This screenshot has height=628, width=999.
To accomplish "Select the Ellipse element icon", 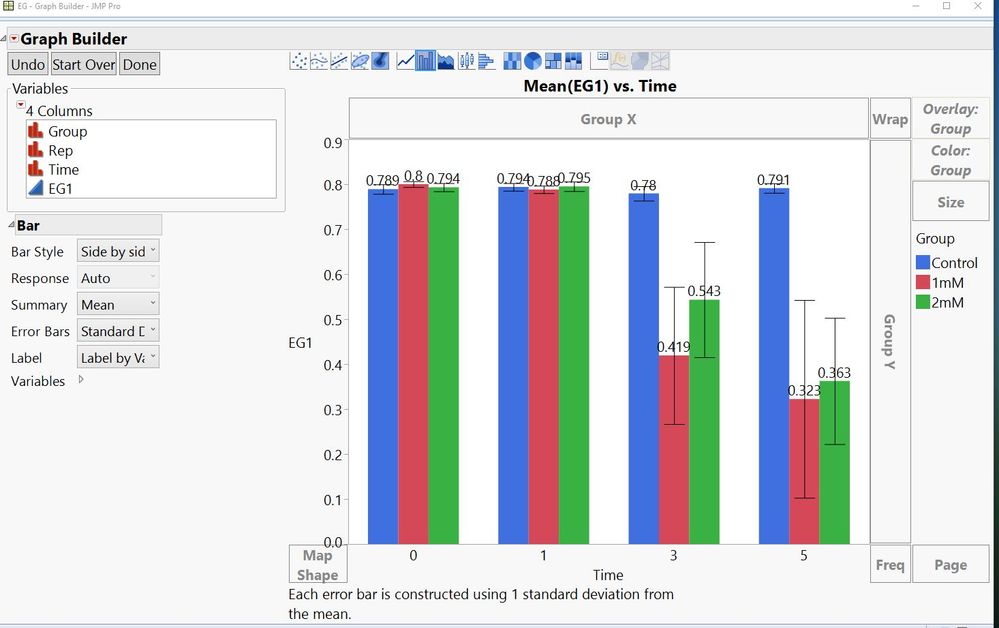I will tap(359, 61).
